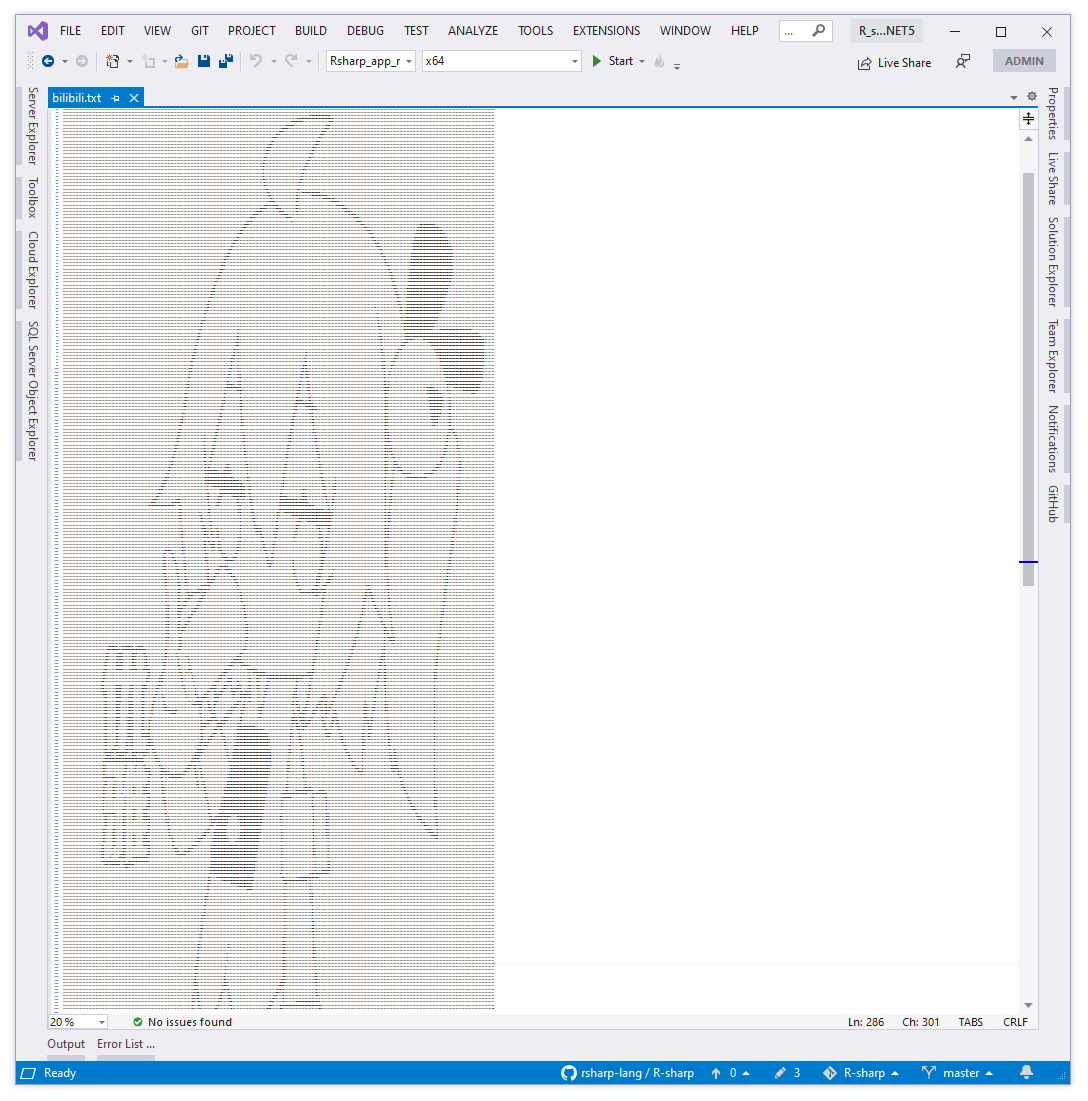This screenshot has width=1088, height=1101.
Task: Save the file with the floppy disk icon
Action: click(204, 61)
